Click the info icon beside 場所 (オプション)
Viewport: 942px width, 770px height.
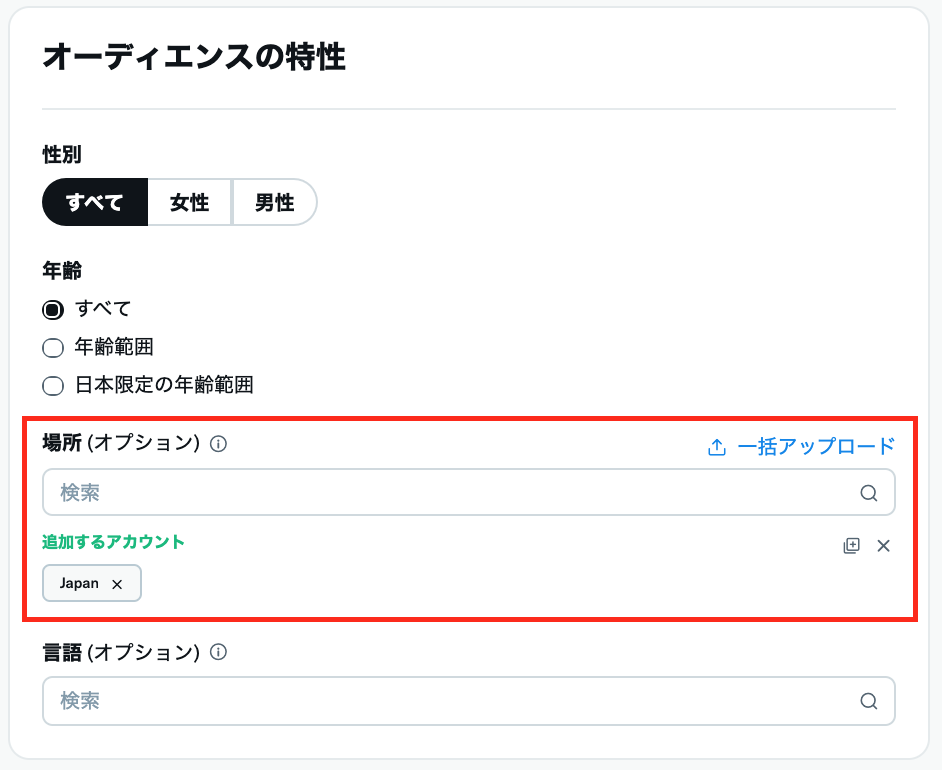(x=219, y=444)
